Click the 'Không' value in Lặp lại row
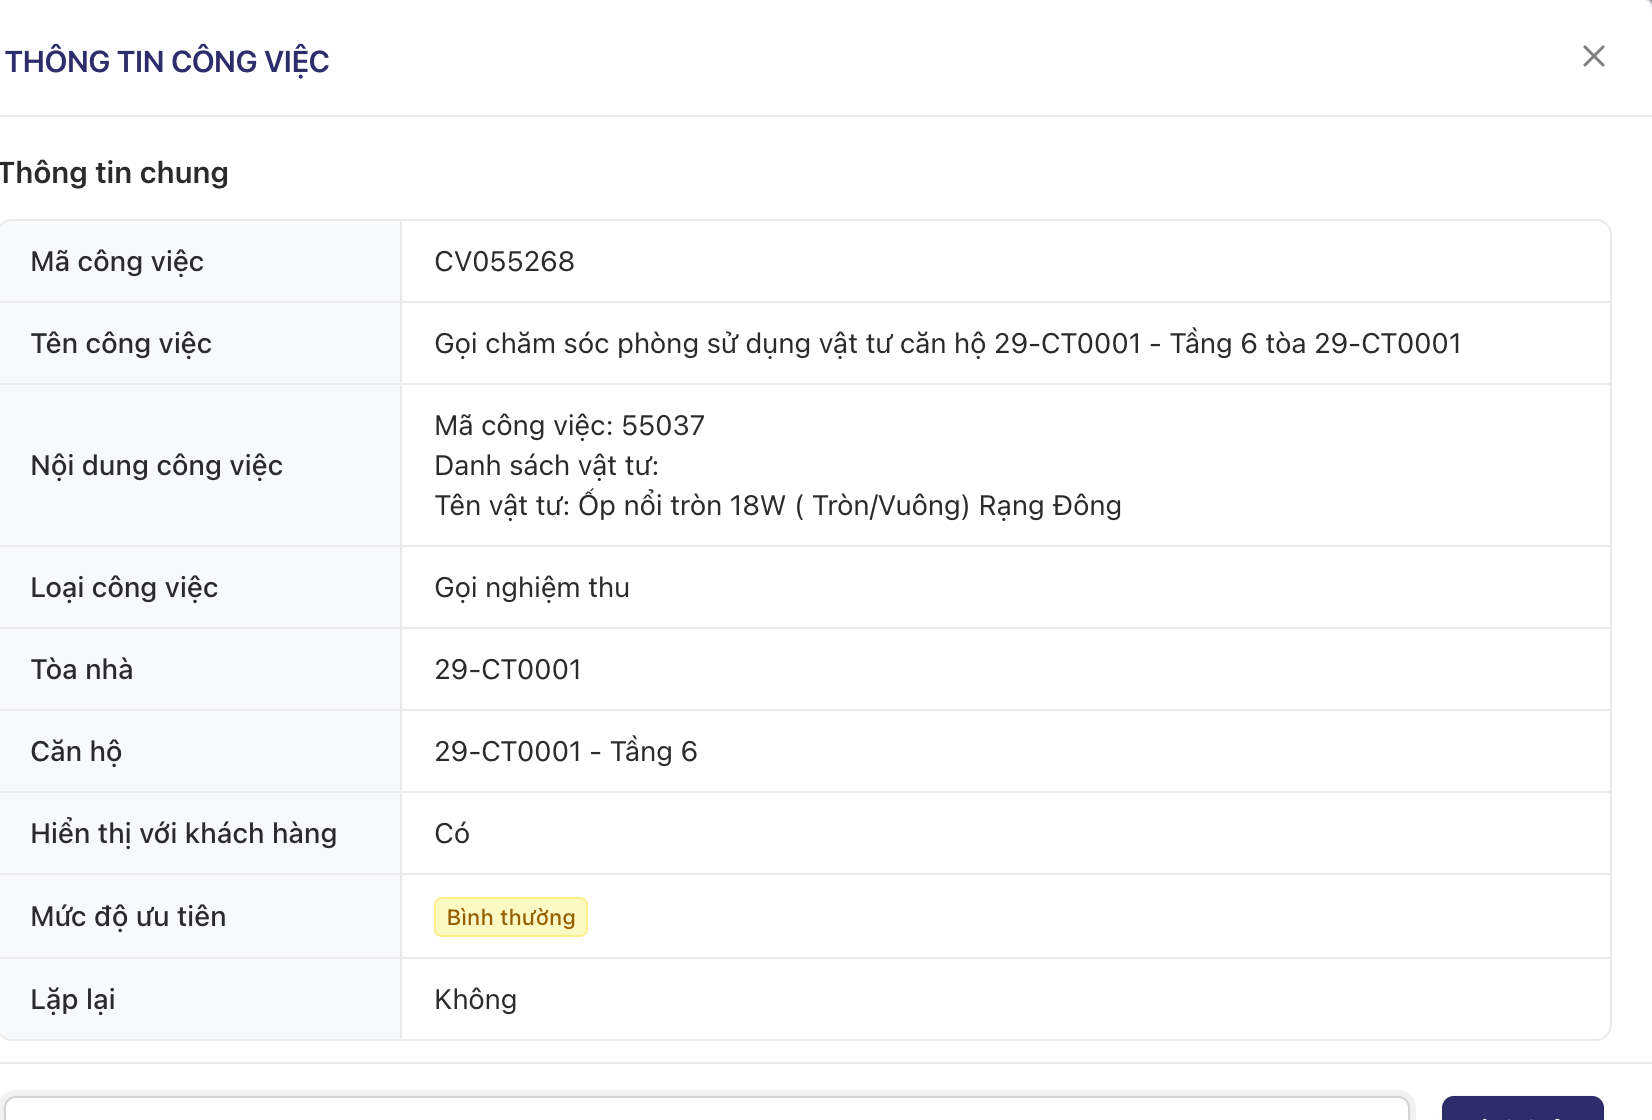1652x1120 pixels. point(475,1000)
